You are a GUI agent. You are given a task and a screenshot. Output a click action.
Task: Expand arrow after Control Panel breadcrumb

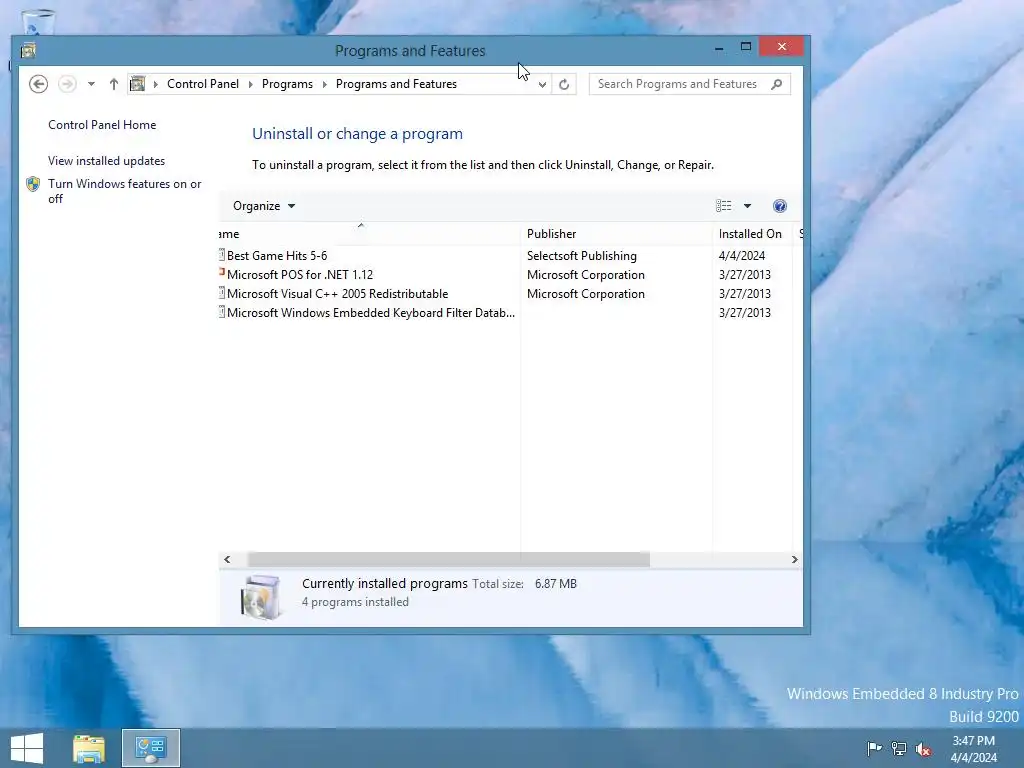pos(251,84)
